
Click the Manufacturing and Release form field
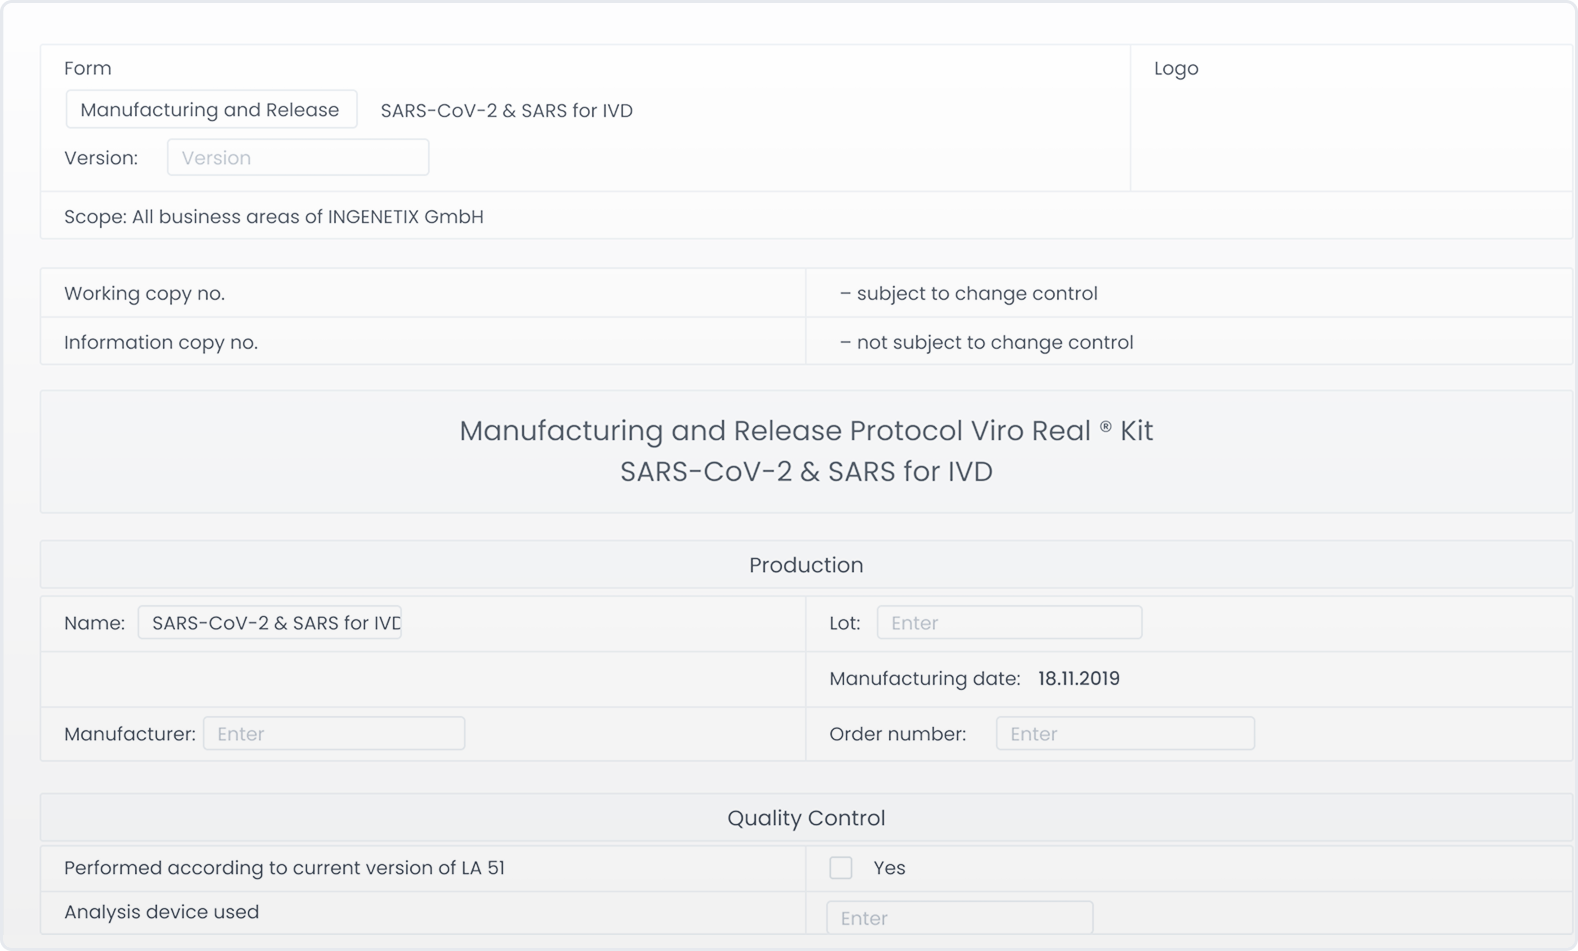coord(211,110)
